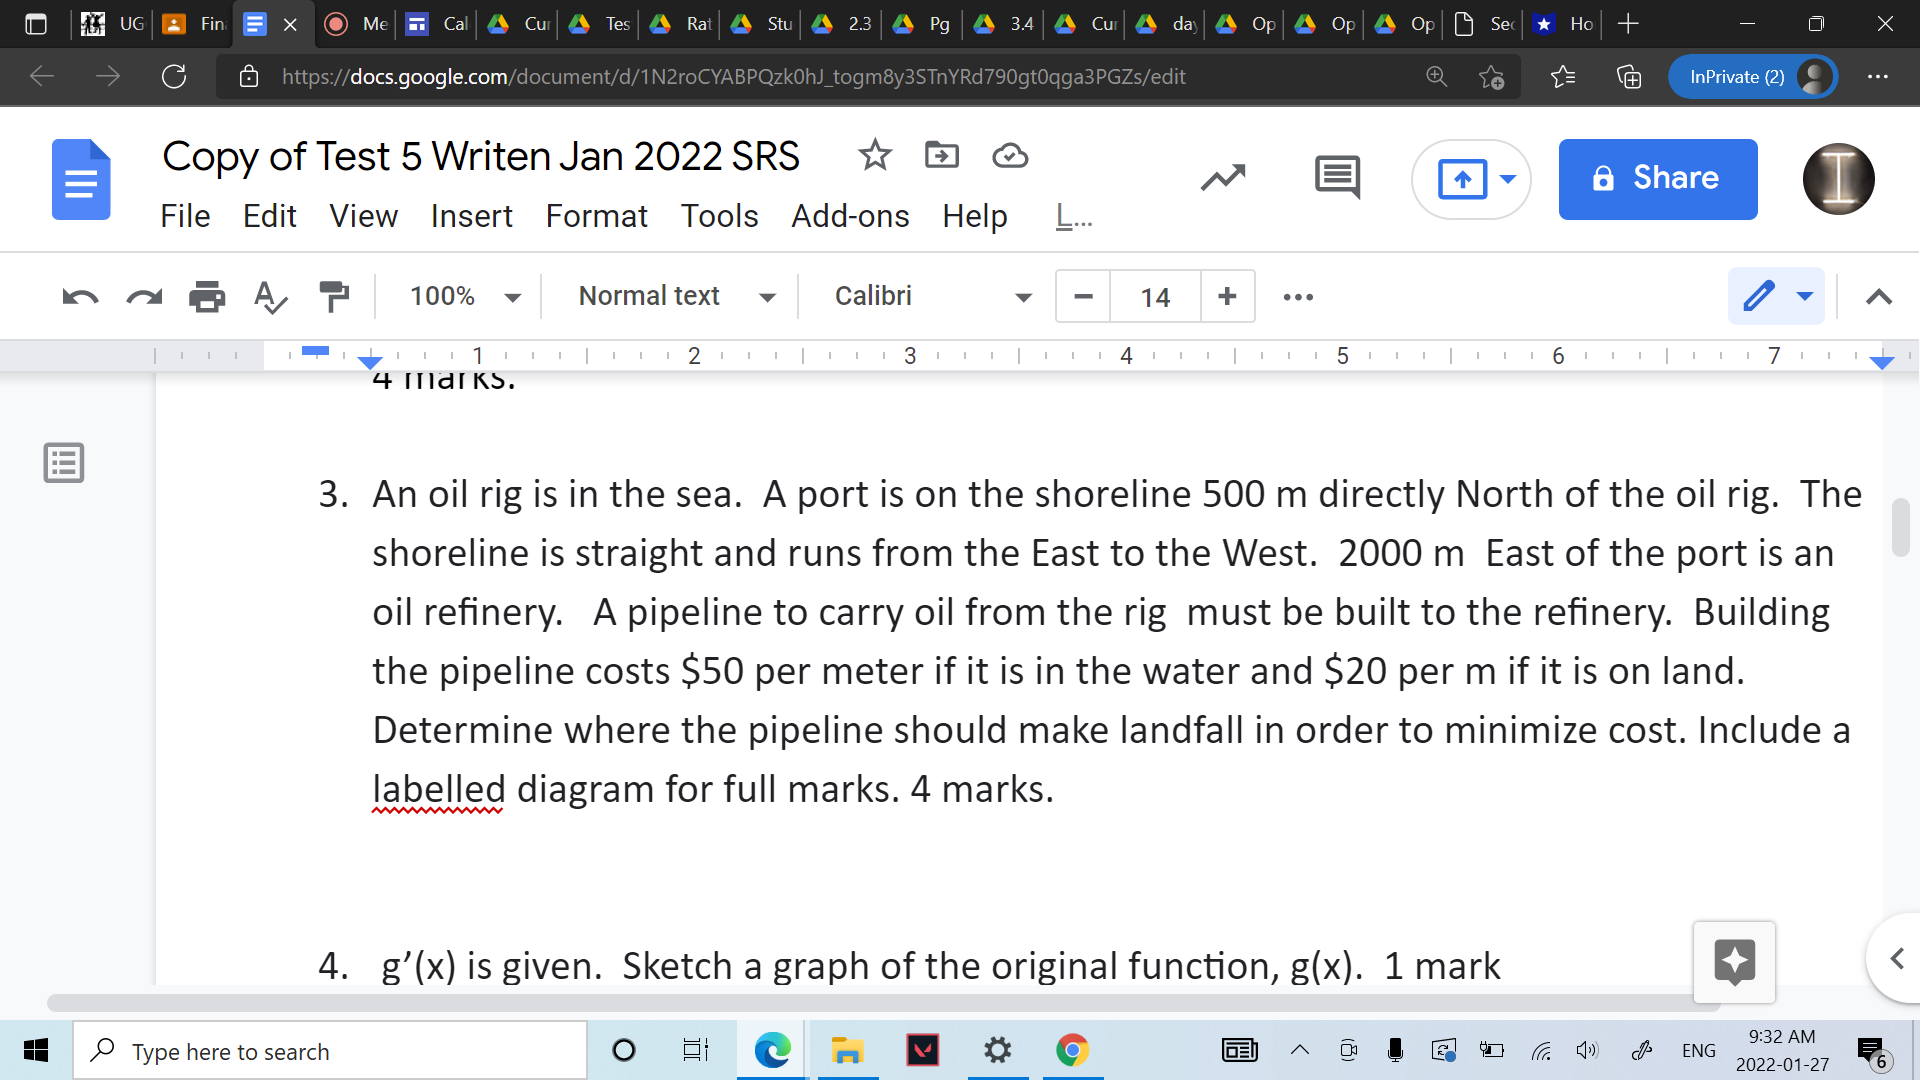Open the Print dialog
The image size is (1920, 1080).
coord(207,296)
